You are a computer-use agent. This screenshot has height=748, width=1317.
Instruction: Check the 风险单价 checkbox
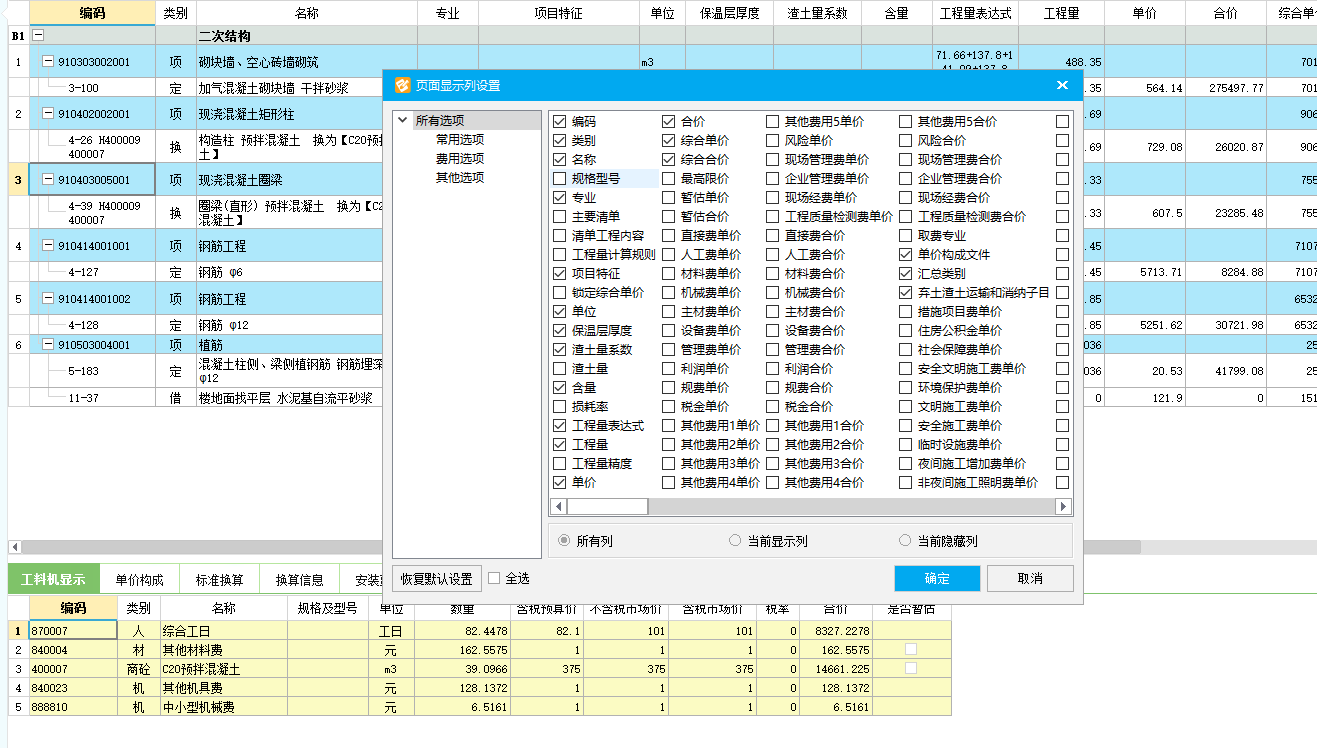pos(773,141)
